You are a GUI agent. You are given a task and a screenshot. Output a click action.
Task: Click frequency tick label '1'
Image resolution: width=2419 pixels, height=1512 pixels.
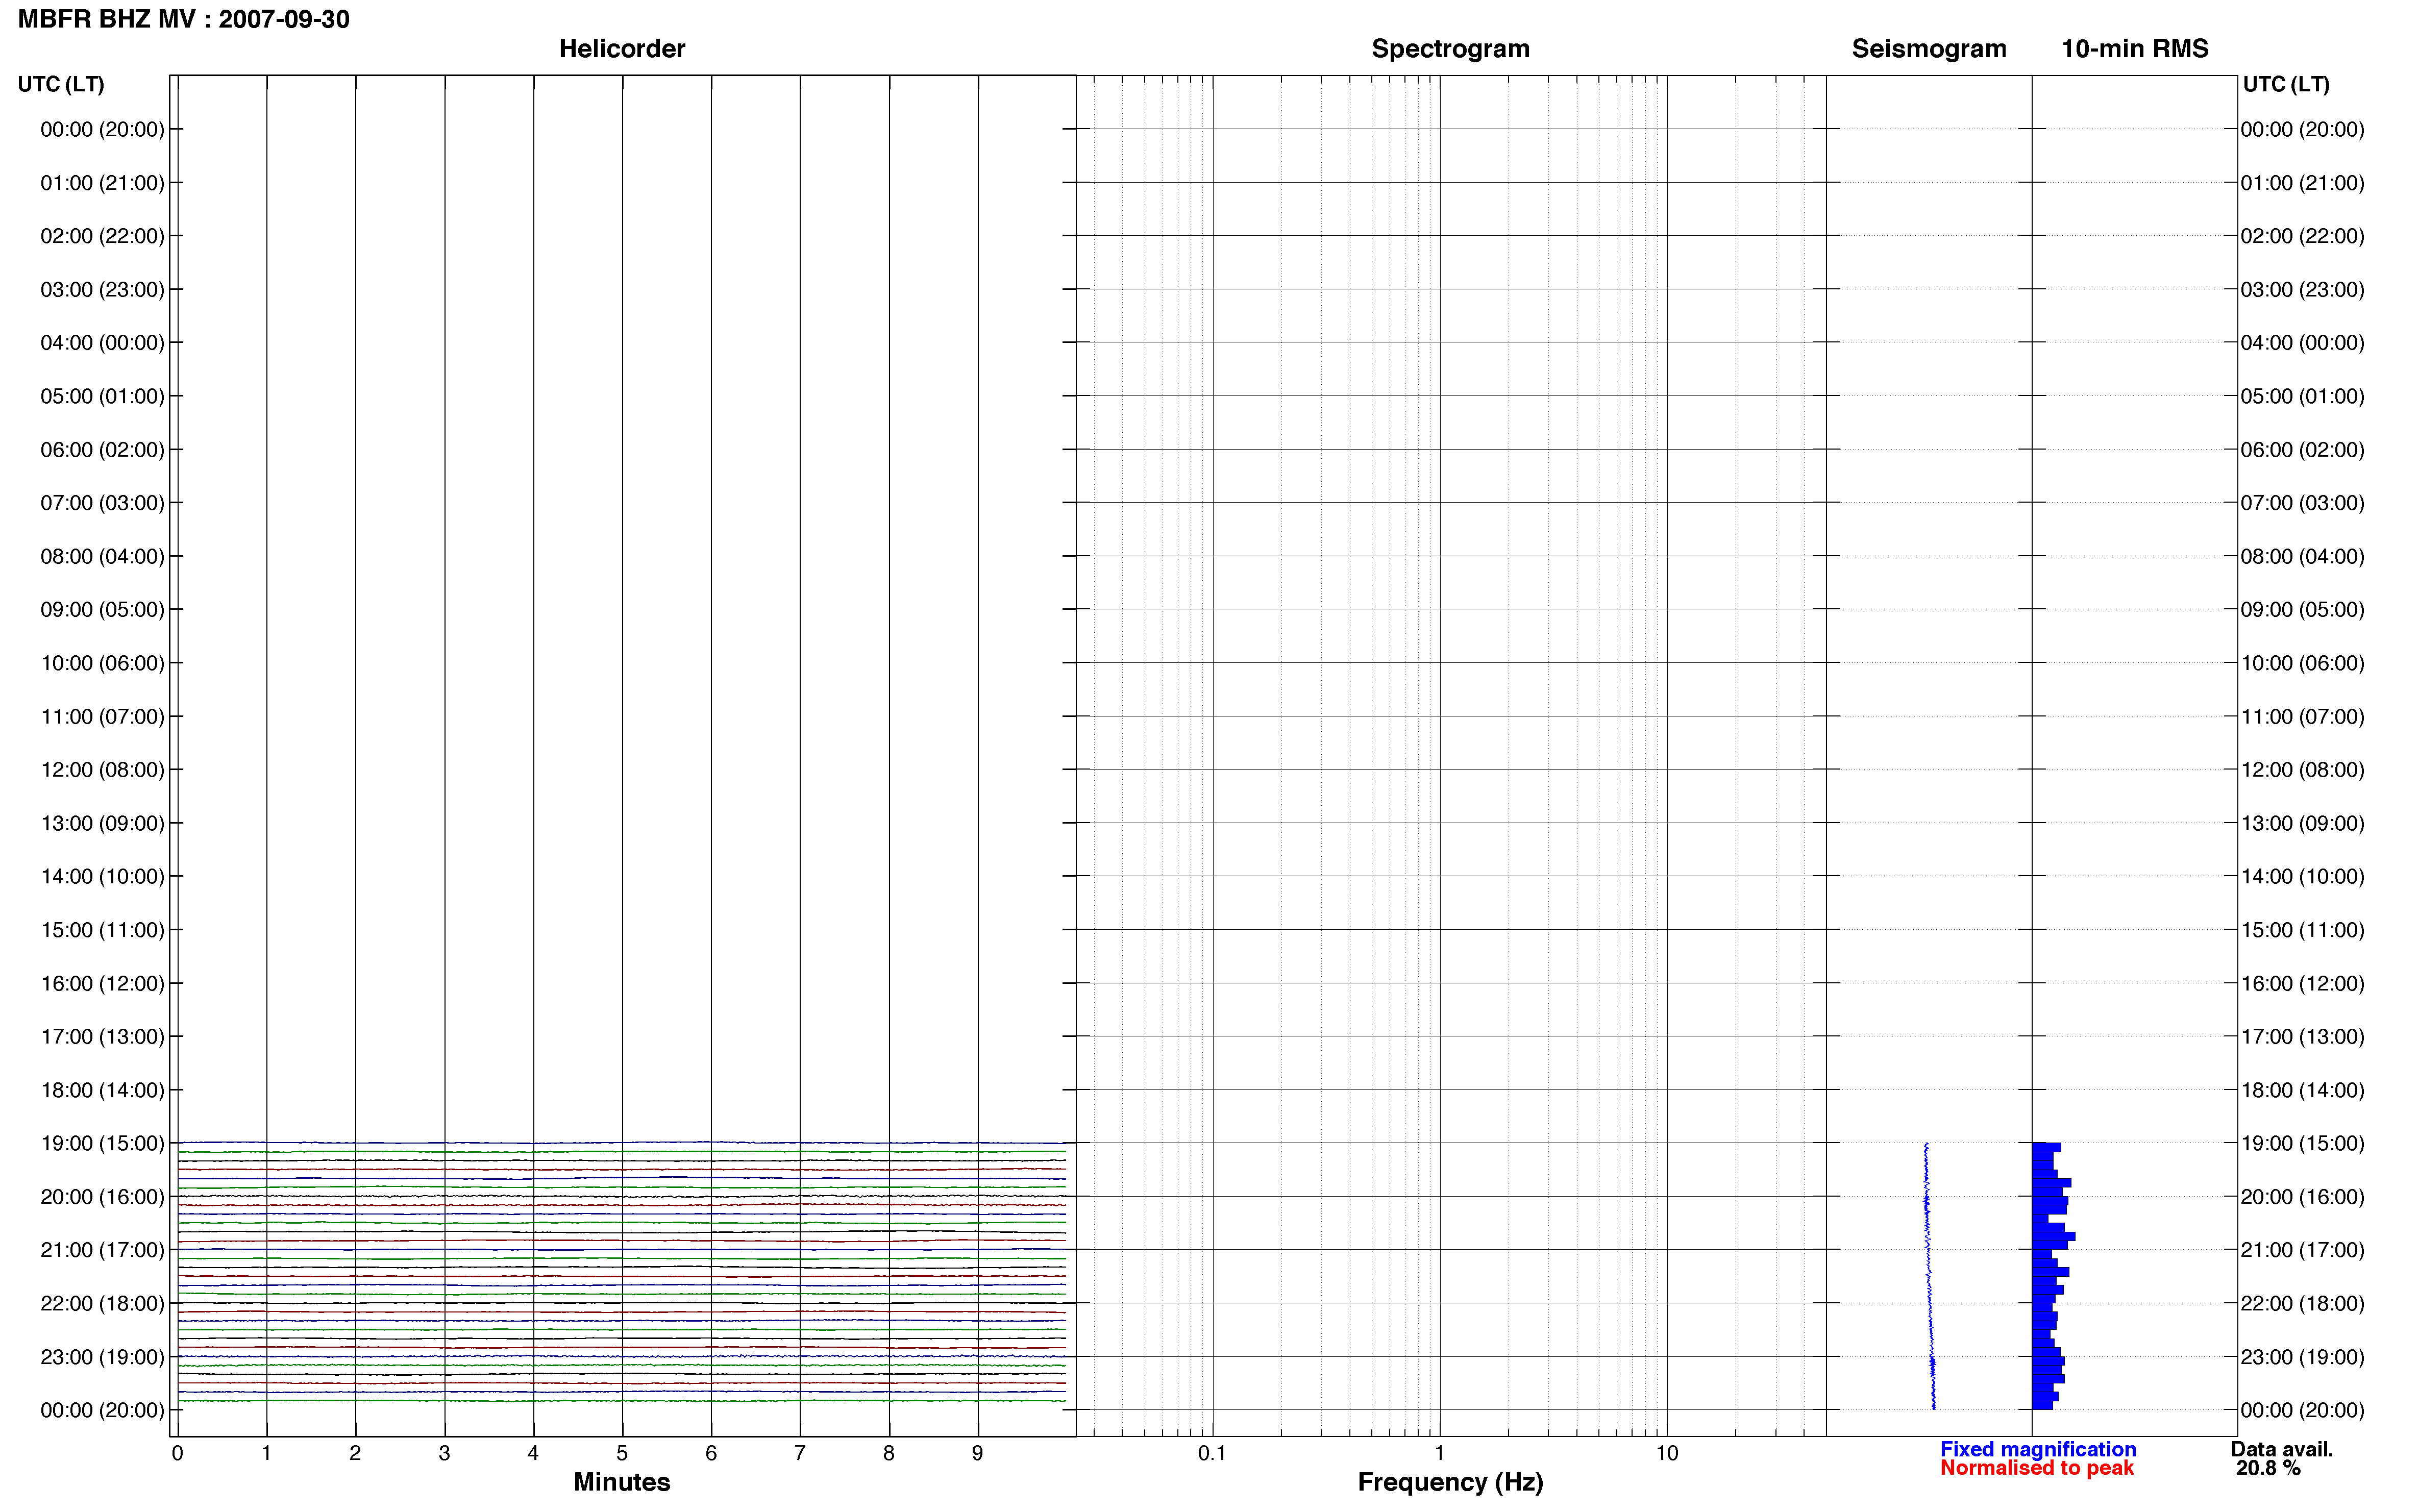coord(1439,1453)
